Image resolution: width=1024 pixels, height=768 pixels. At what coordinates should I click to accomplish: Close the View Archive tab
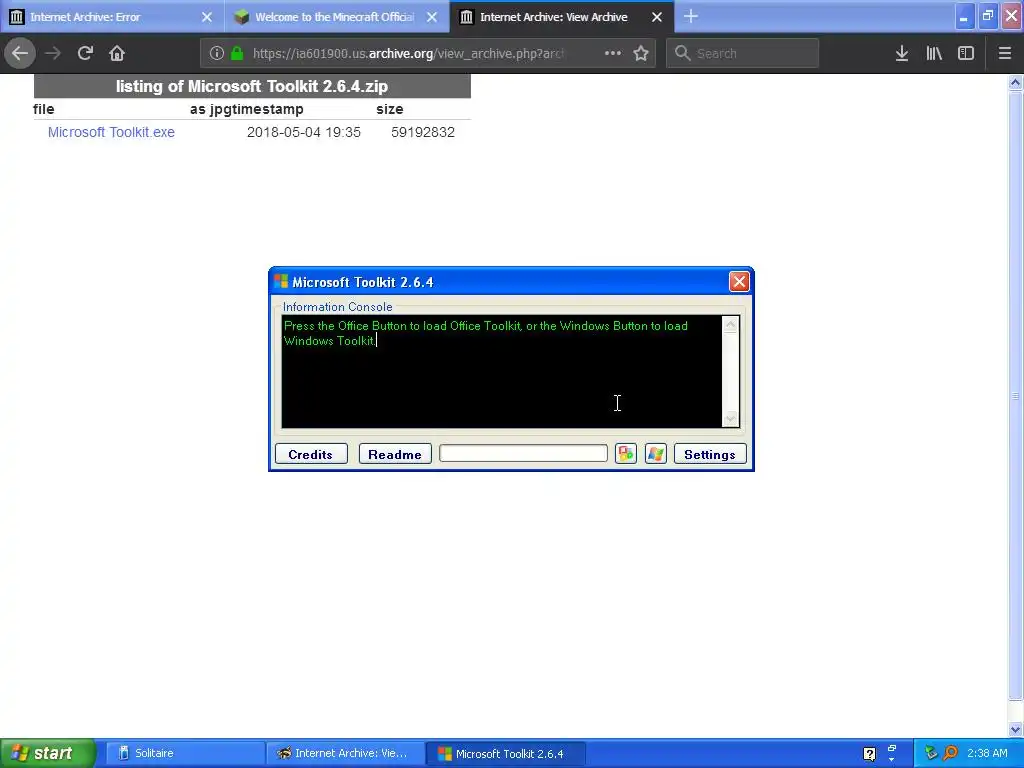657,17
